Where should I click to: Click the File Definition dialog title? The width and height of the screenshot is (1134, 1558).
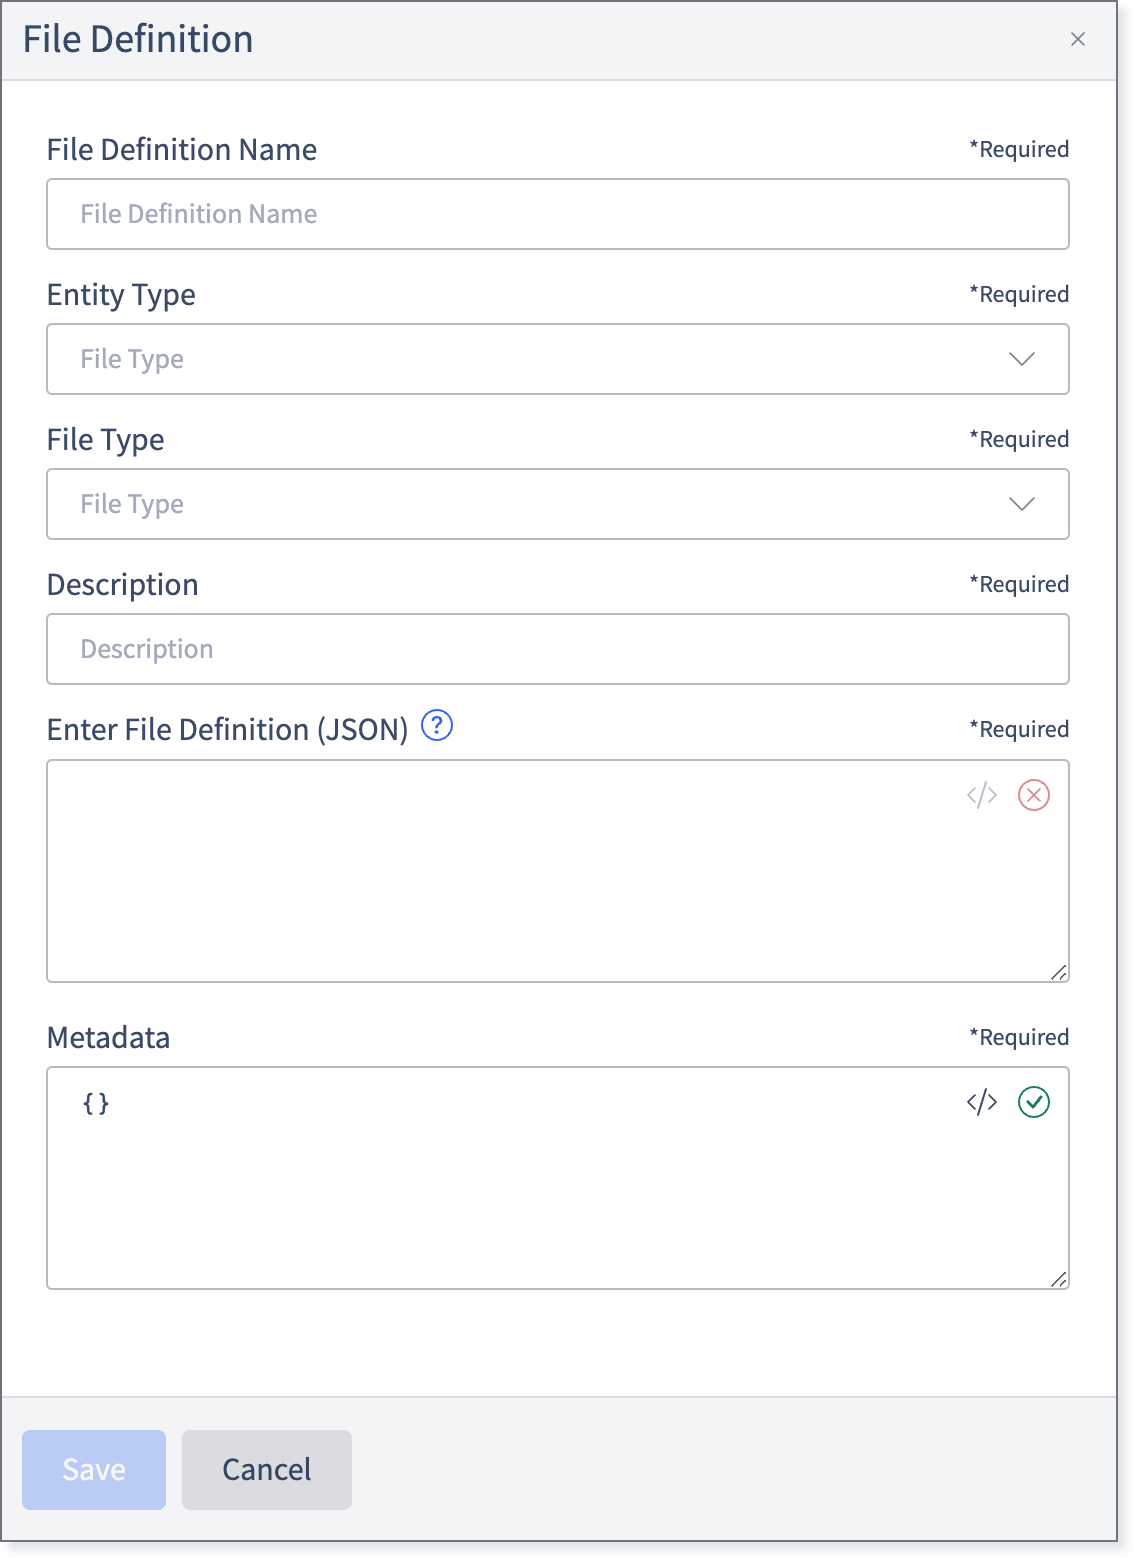point(138,39)
